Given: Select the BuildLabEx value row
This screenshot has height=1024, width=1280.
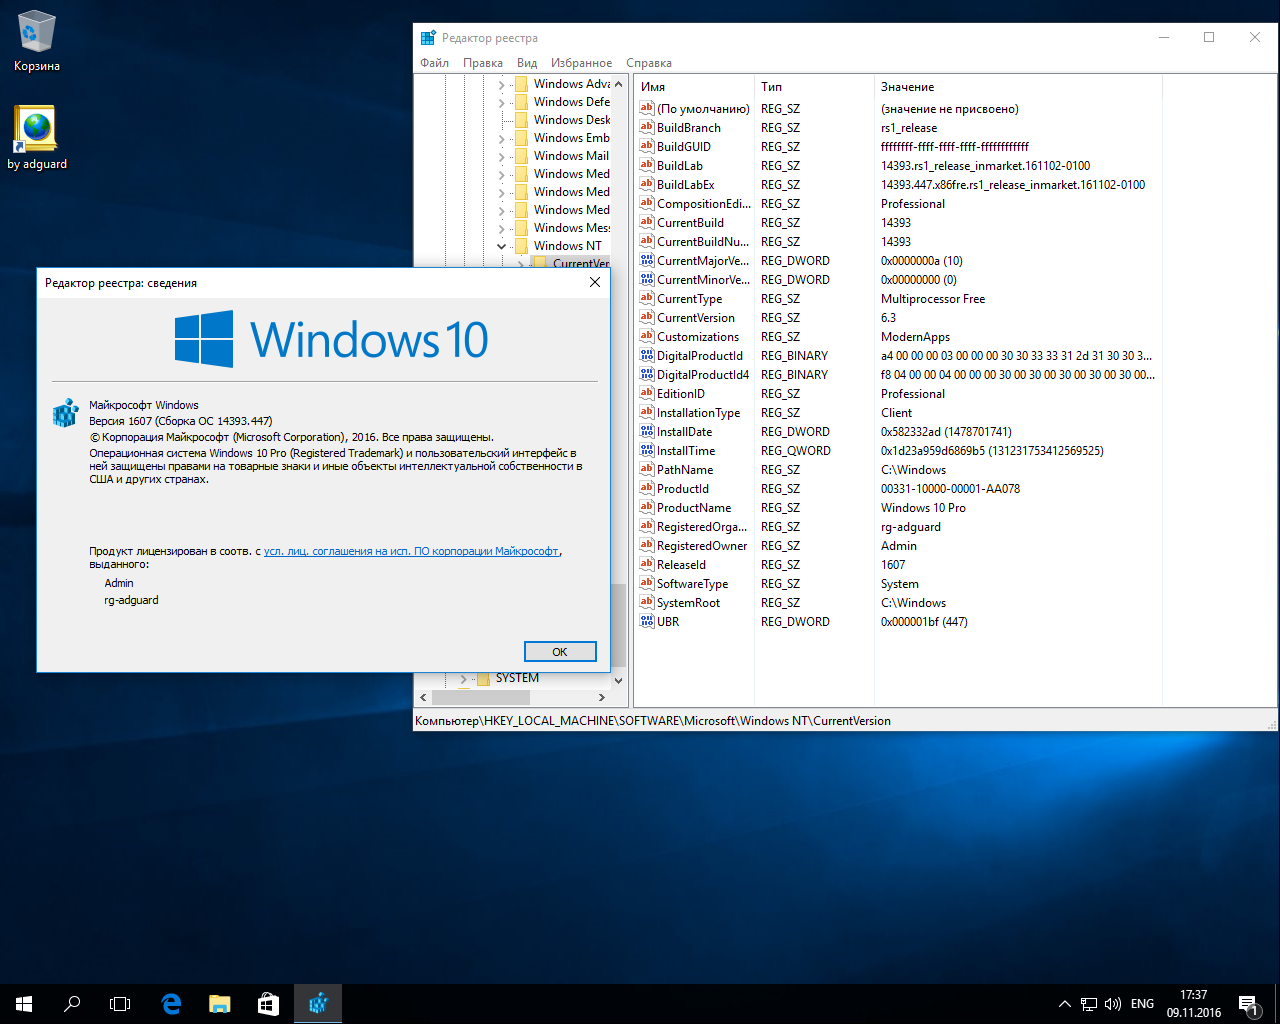Looking at the screenshot, I should pos(897,185).
